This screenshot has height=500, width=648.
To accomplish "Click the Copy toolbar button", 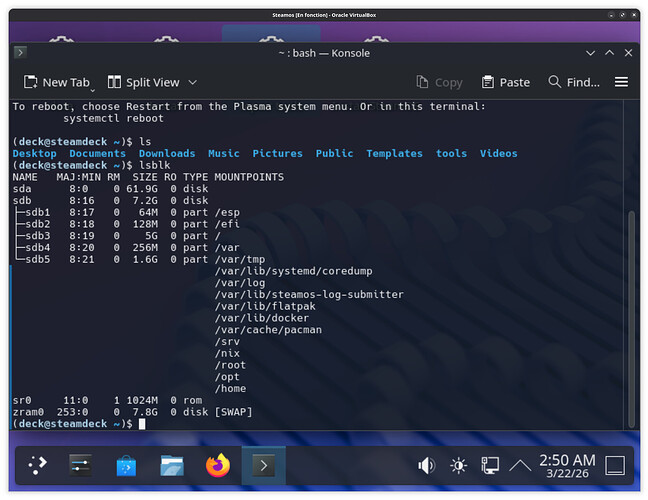I will coord(439,82).
